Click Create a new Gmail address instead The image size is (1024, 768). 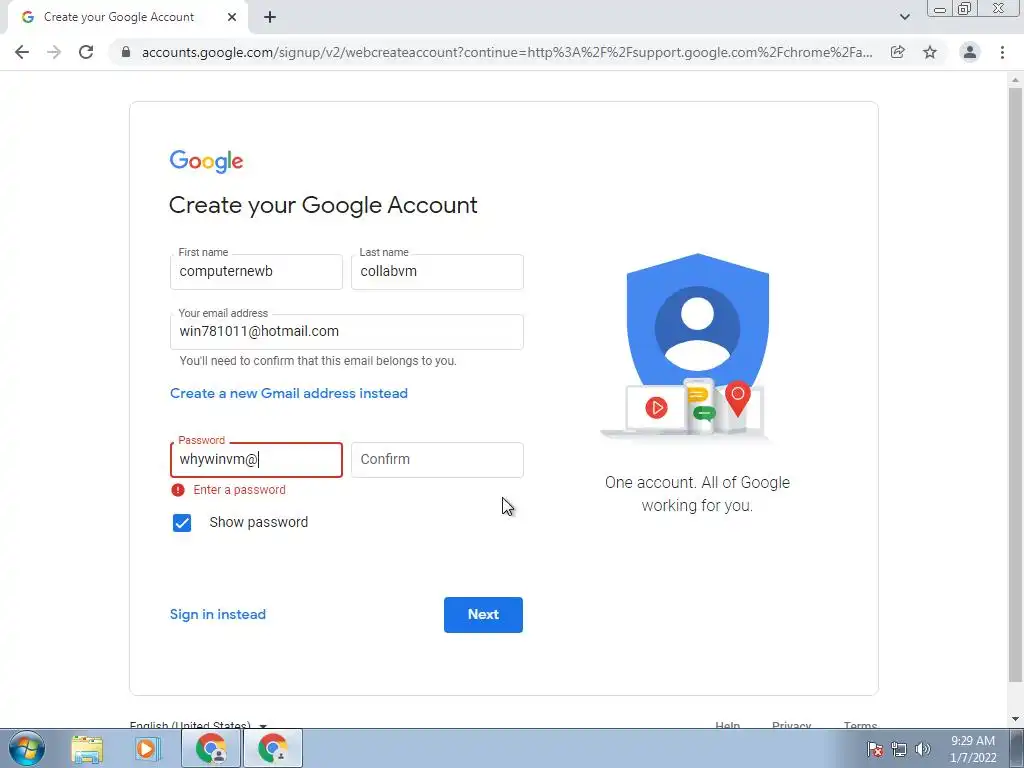tap(289, 393)
